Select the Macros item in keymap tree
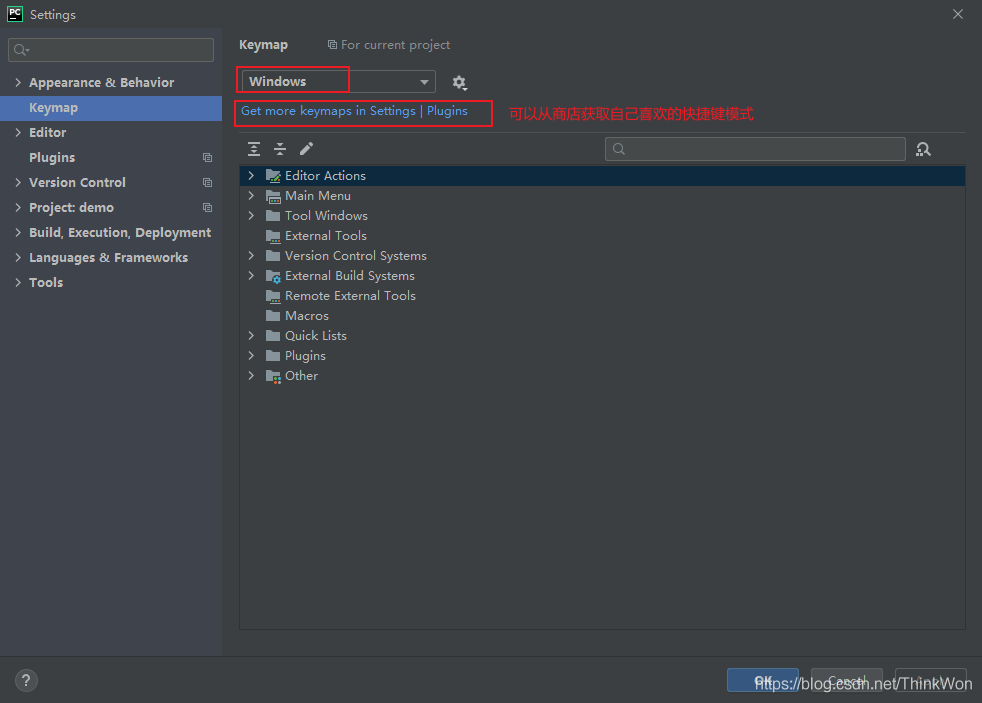The height and width of the screenshot is (703, 982). [306, 316]
